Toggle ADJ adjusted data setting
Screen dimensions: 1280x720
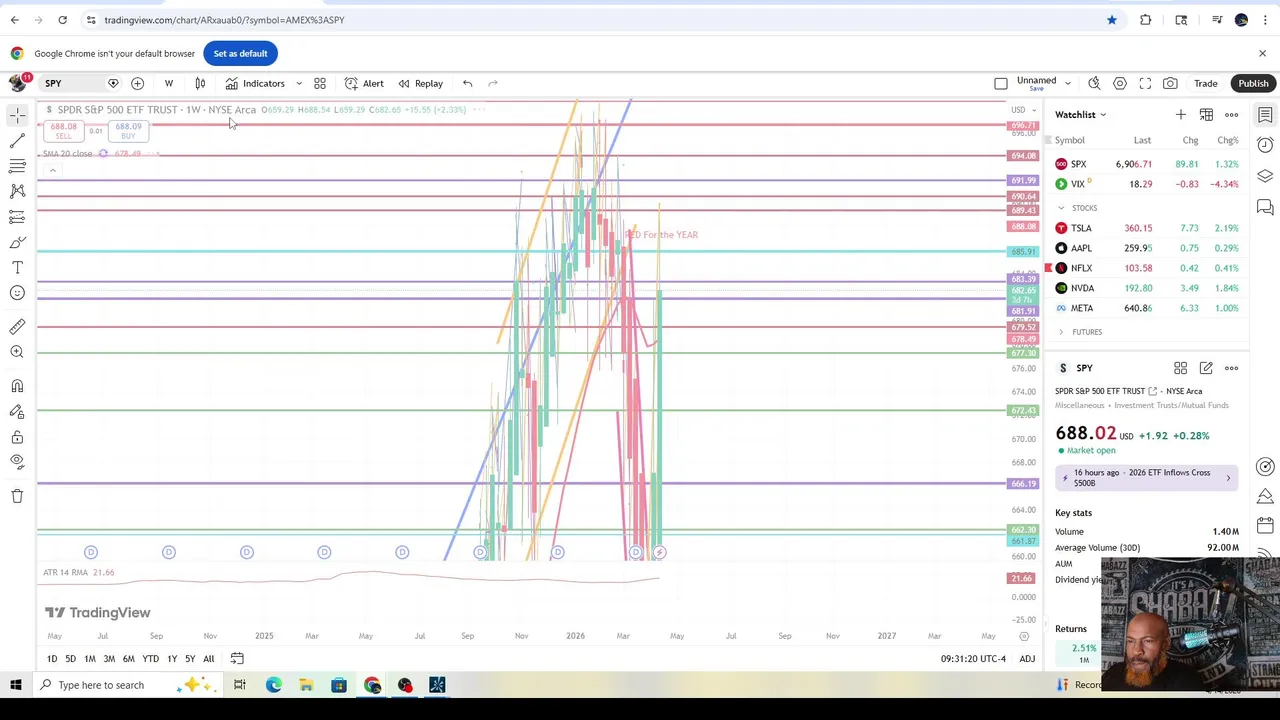[1027, 659]
